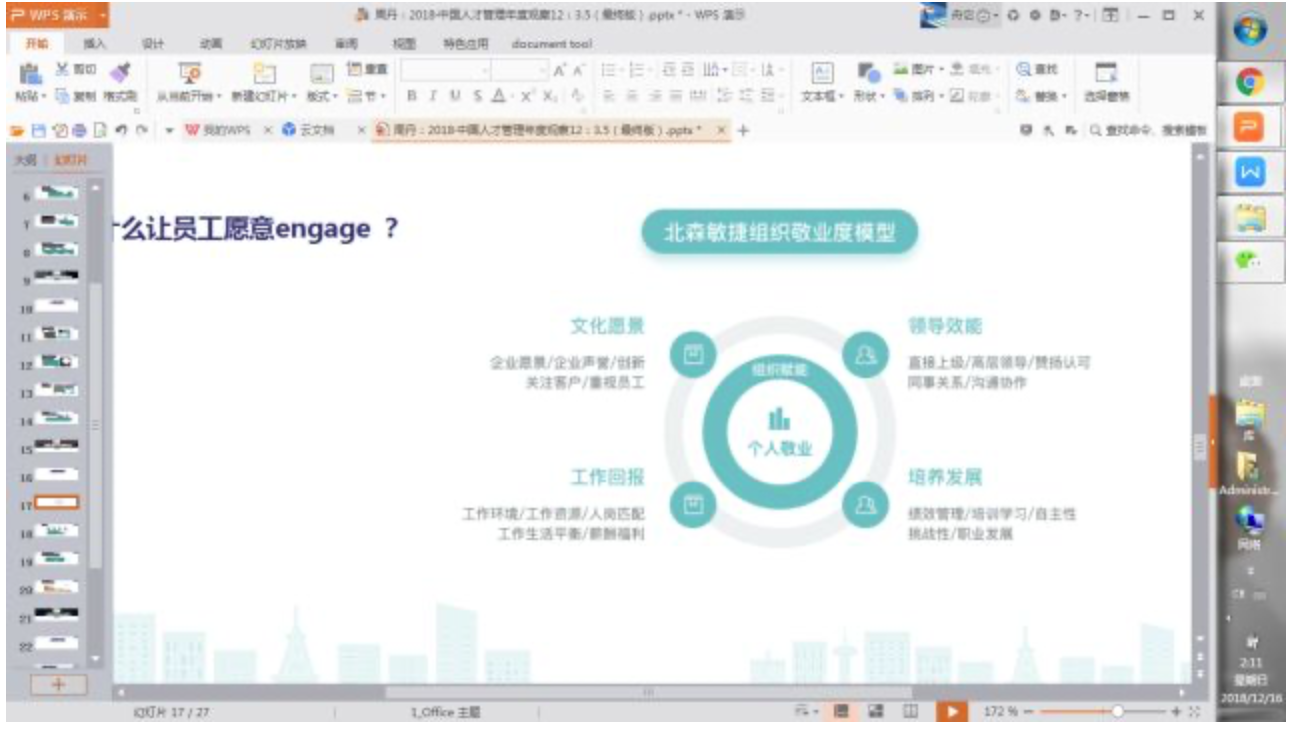Click the Find (查找) magnifier icon

[x=1024, y=70]
